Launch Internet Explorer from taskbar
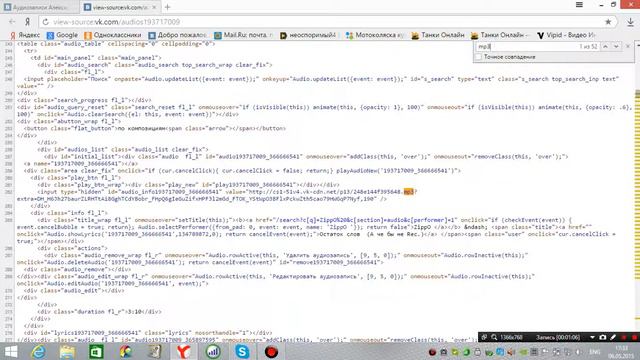 coord(38,351)
